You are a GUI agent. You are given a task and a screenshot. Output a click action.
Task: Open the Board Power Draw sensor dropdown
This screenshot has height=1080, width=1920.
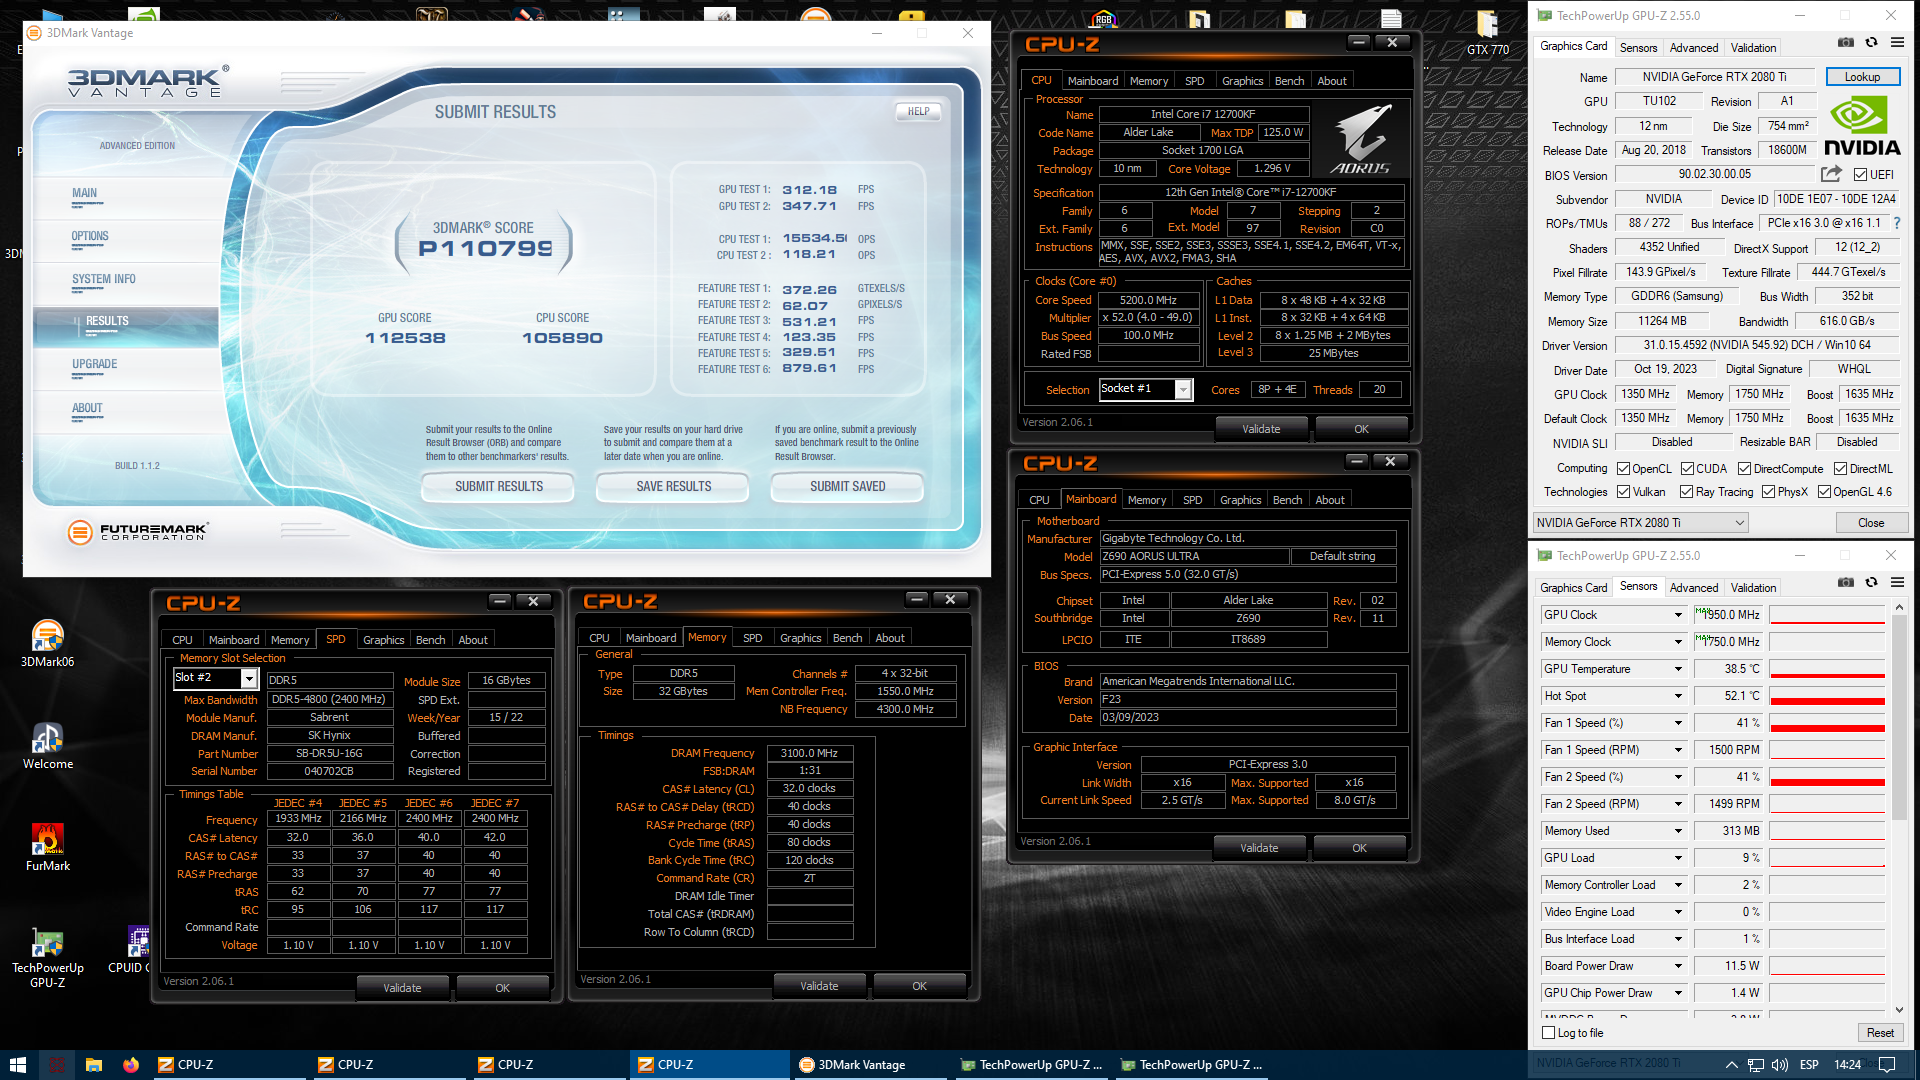[1678, 966]
